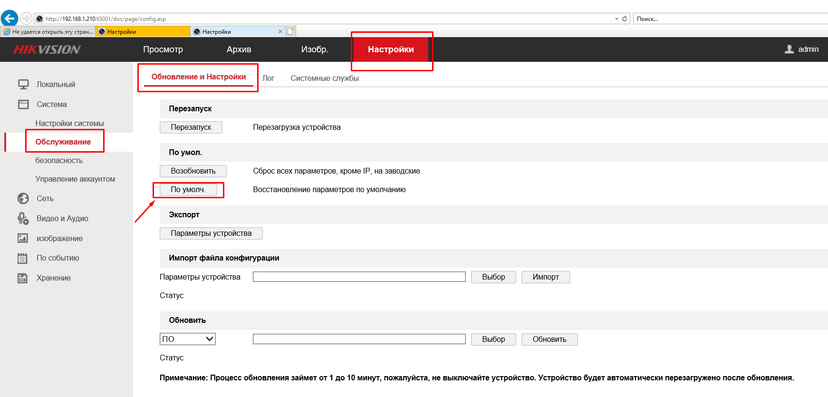The width and height of the screenshot is (828, 397).
Task: Click 'Выбор' next to config import field
Action: pos(494,277)
